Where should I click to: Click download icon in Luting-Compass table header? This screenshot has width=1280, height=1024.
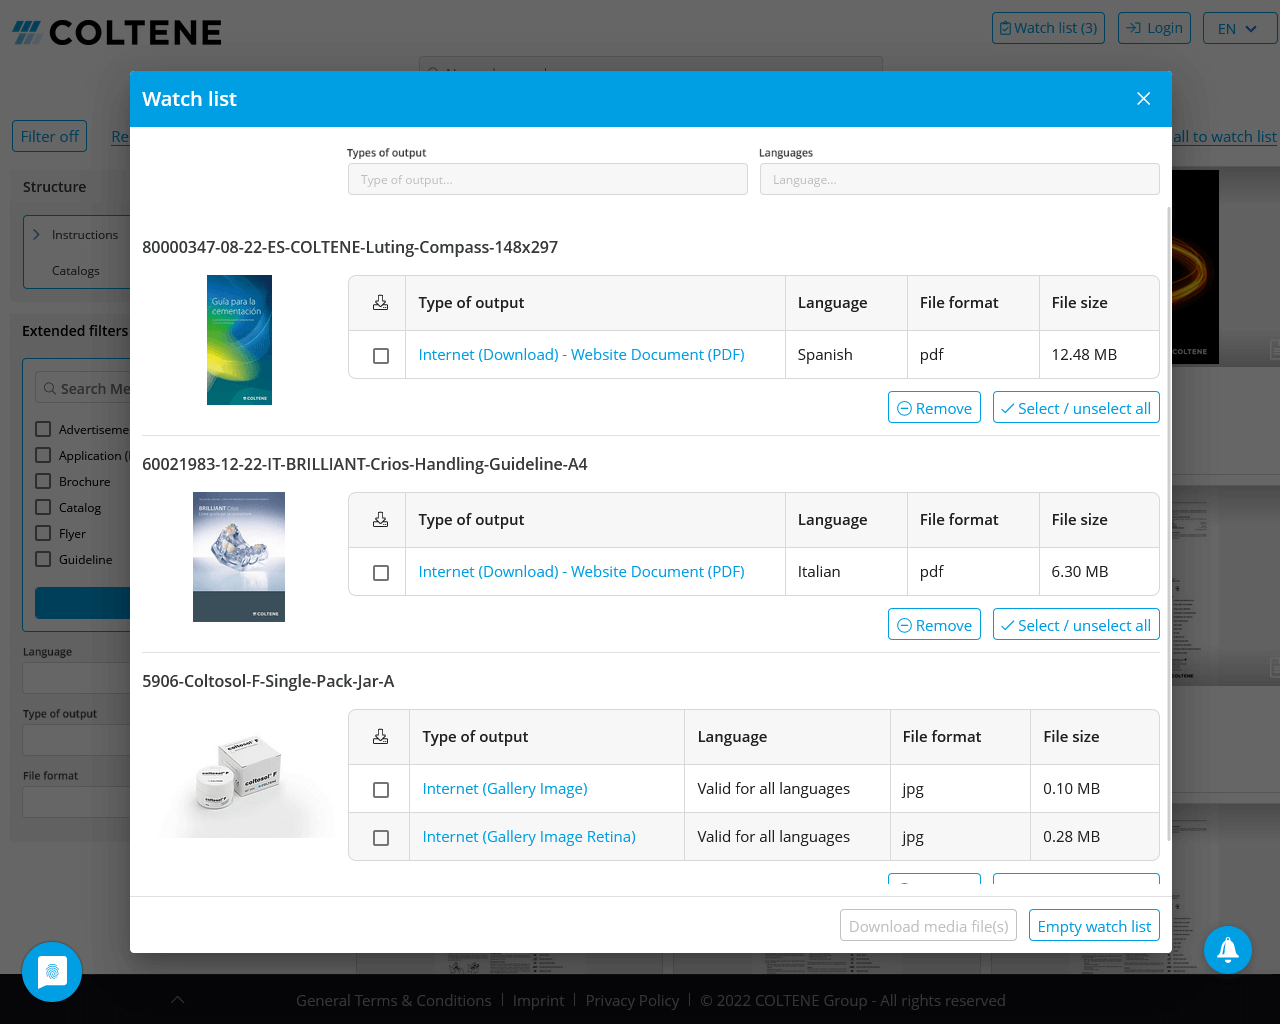point(380,303)
